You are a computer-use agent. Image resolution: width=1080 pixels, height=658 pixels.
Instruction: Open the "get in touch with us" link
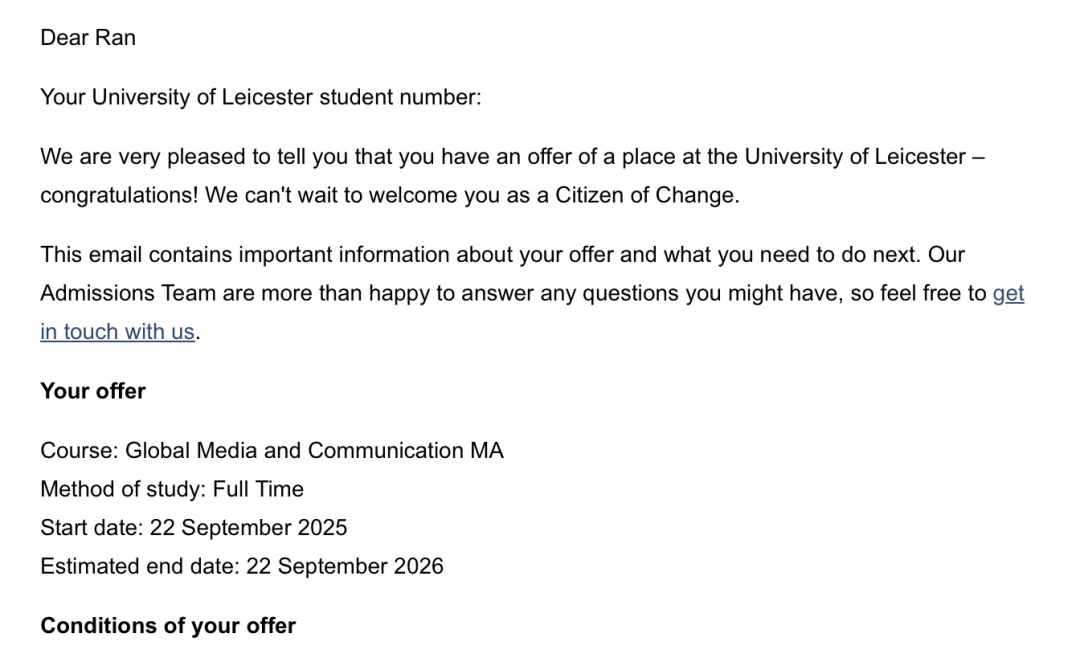click(117, 332)
